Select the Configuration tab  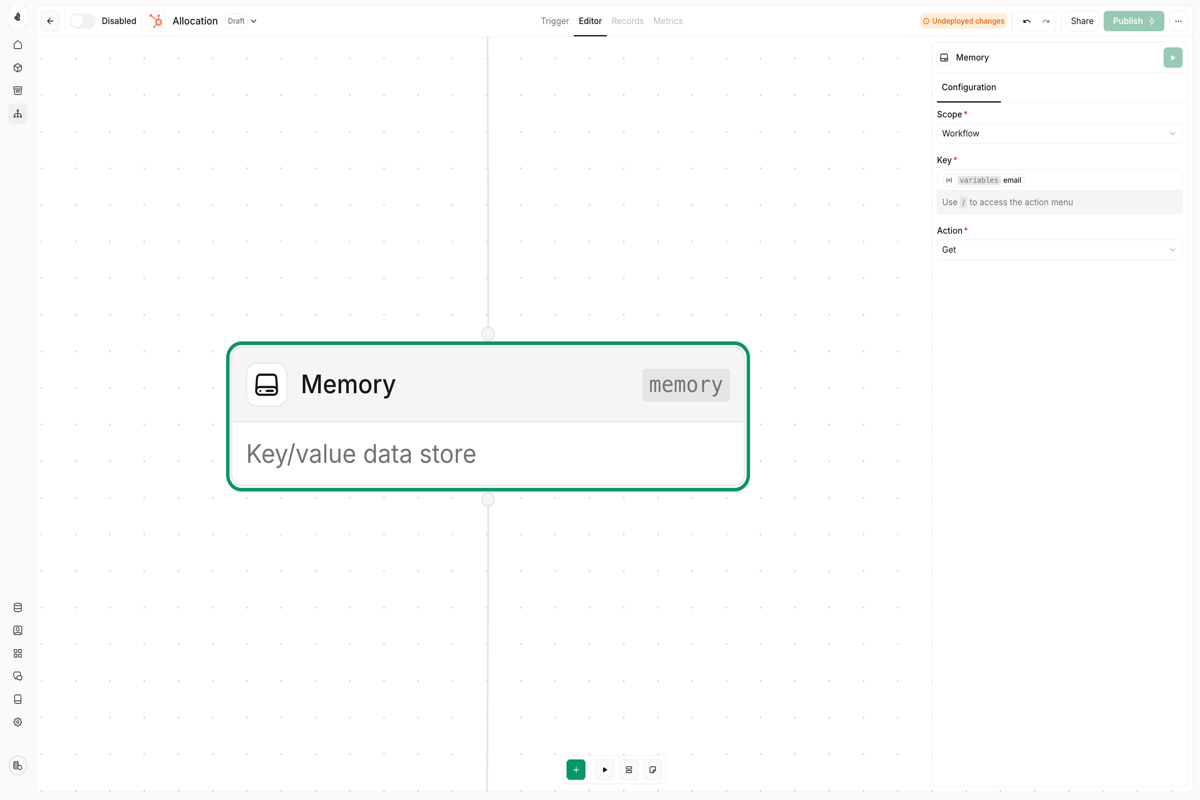tap(969, 87)
